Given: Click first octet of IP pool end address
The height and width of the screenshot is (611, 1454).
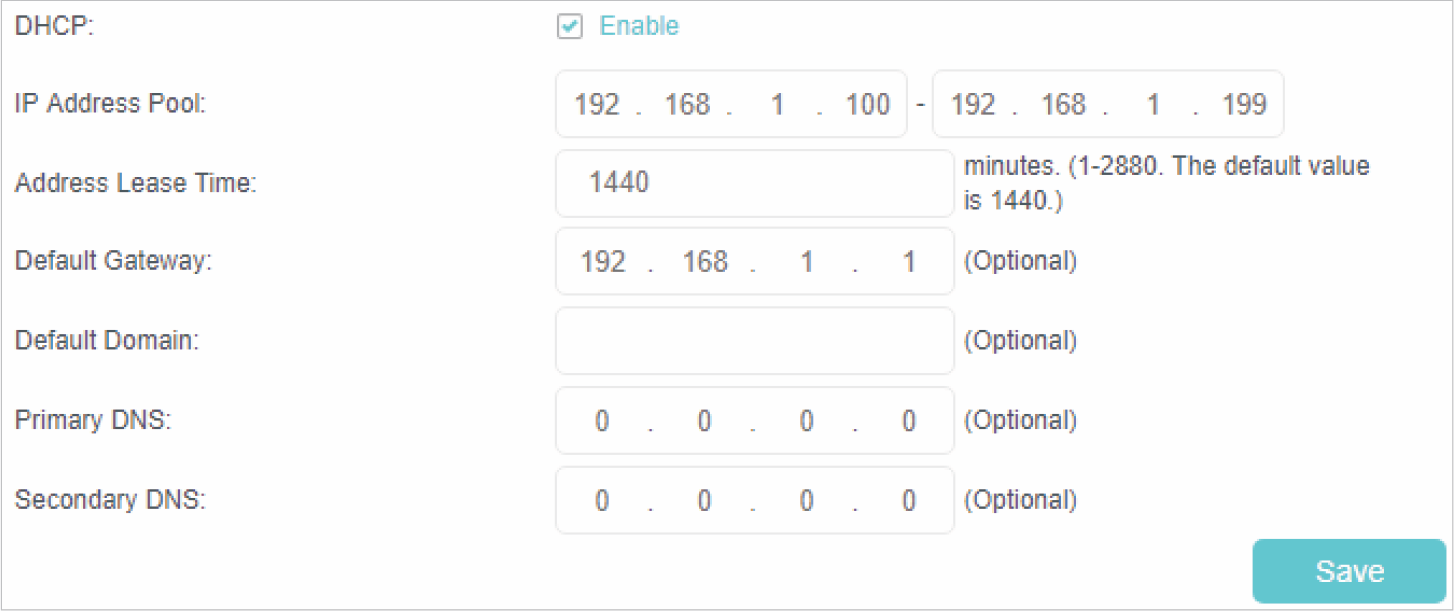Looking at the screenshot, I should [973, 104].
